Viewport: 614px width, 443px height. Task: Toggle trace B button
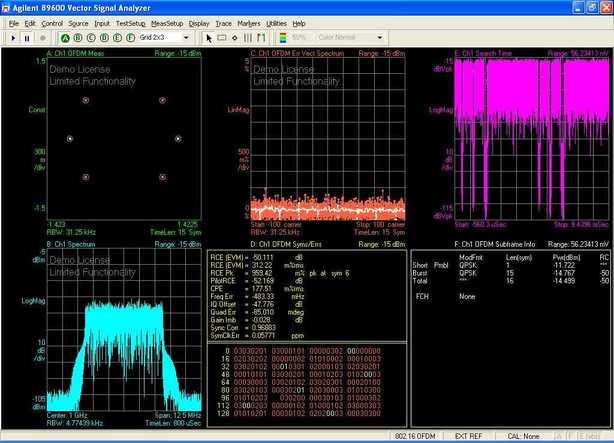(x=78, y=38)
